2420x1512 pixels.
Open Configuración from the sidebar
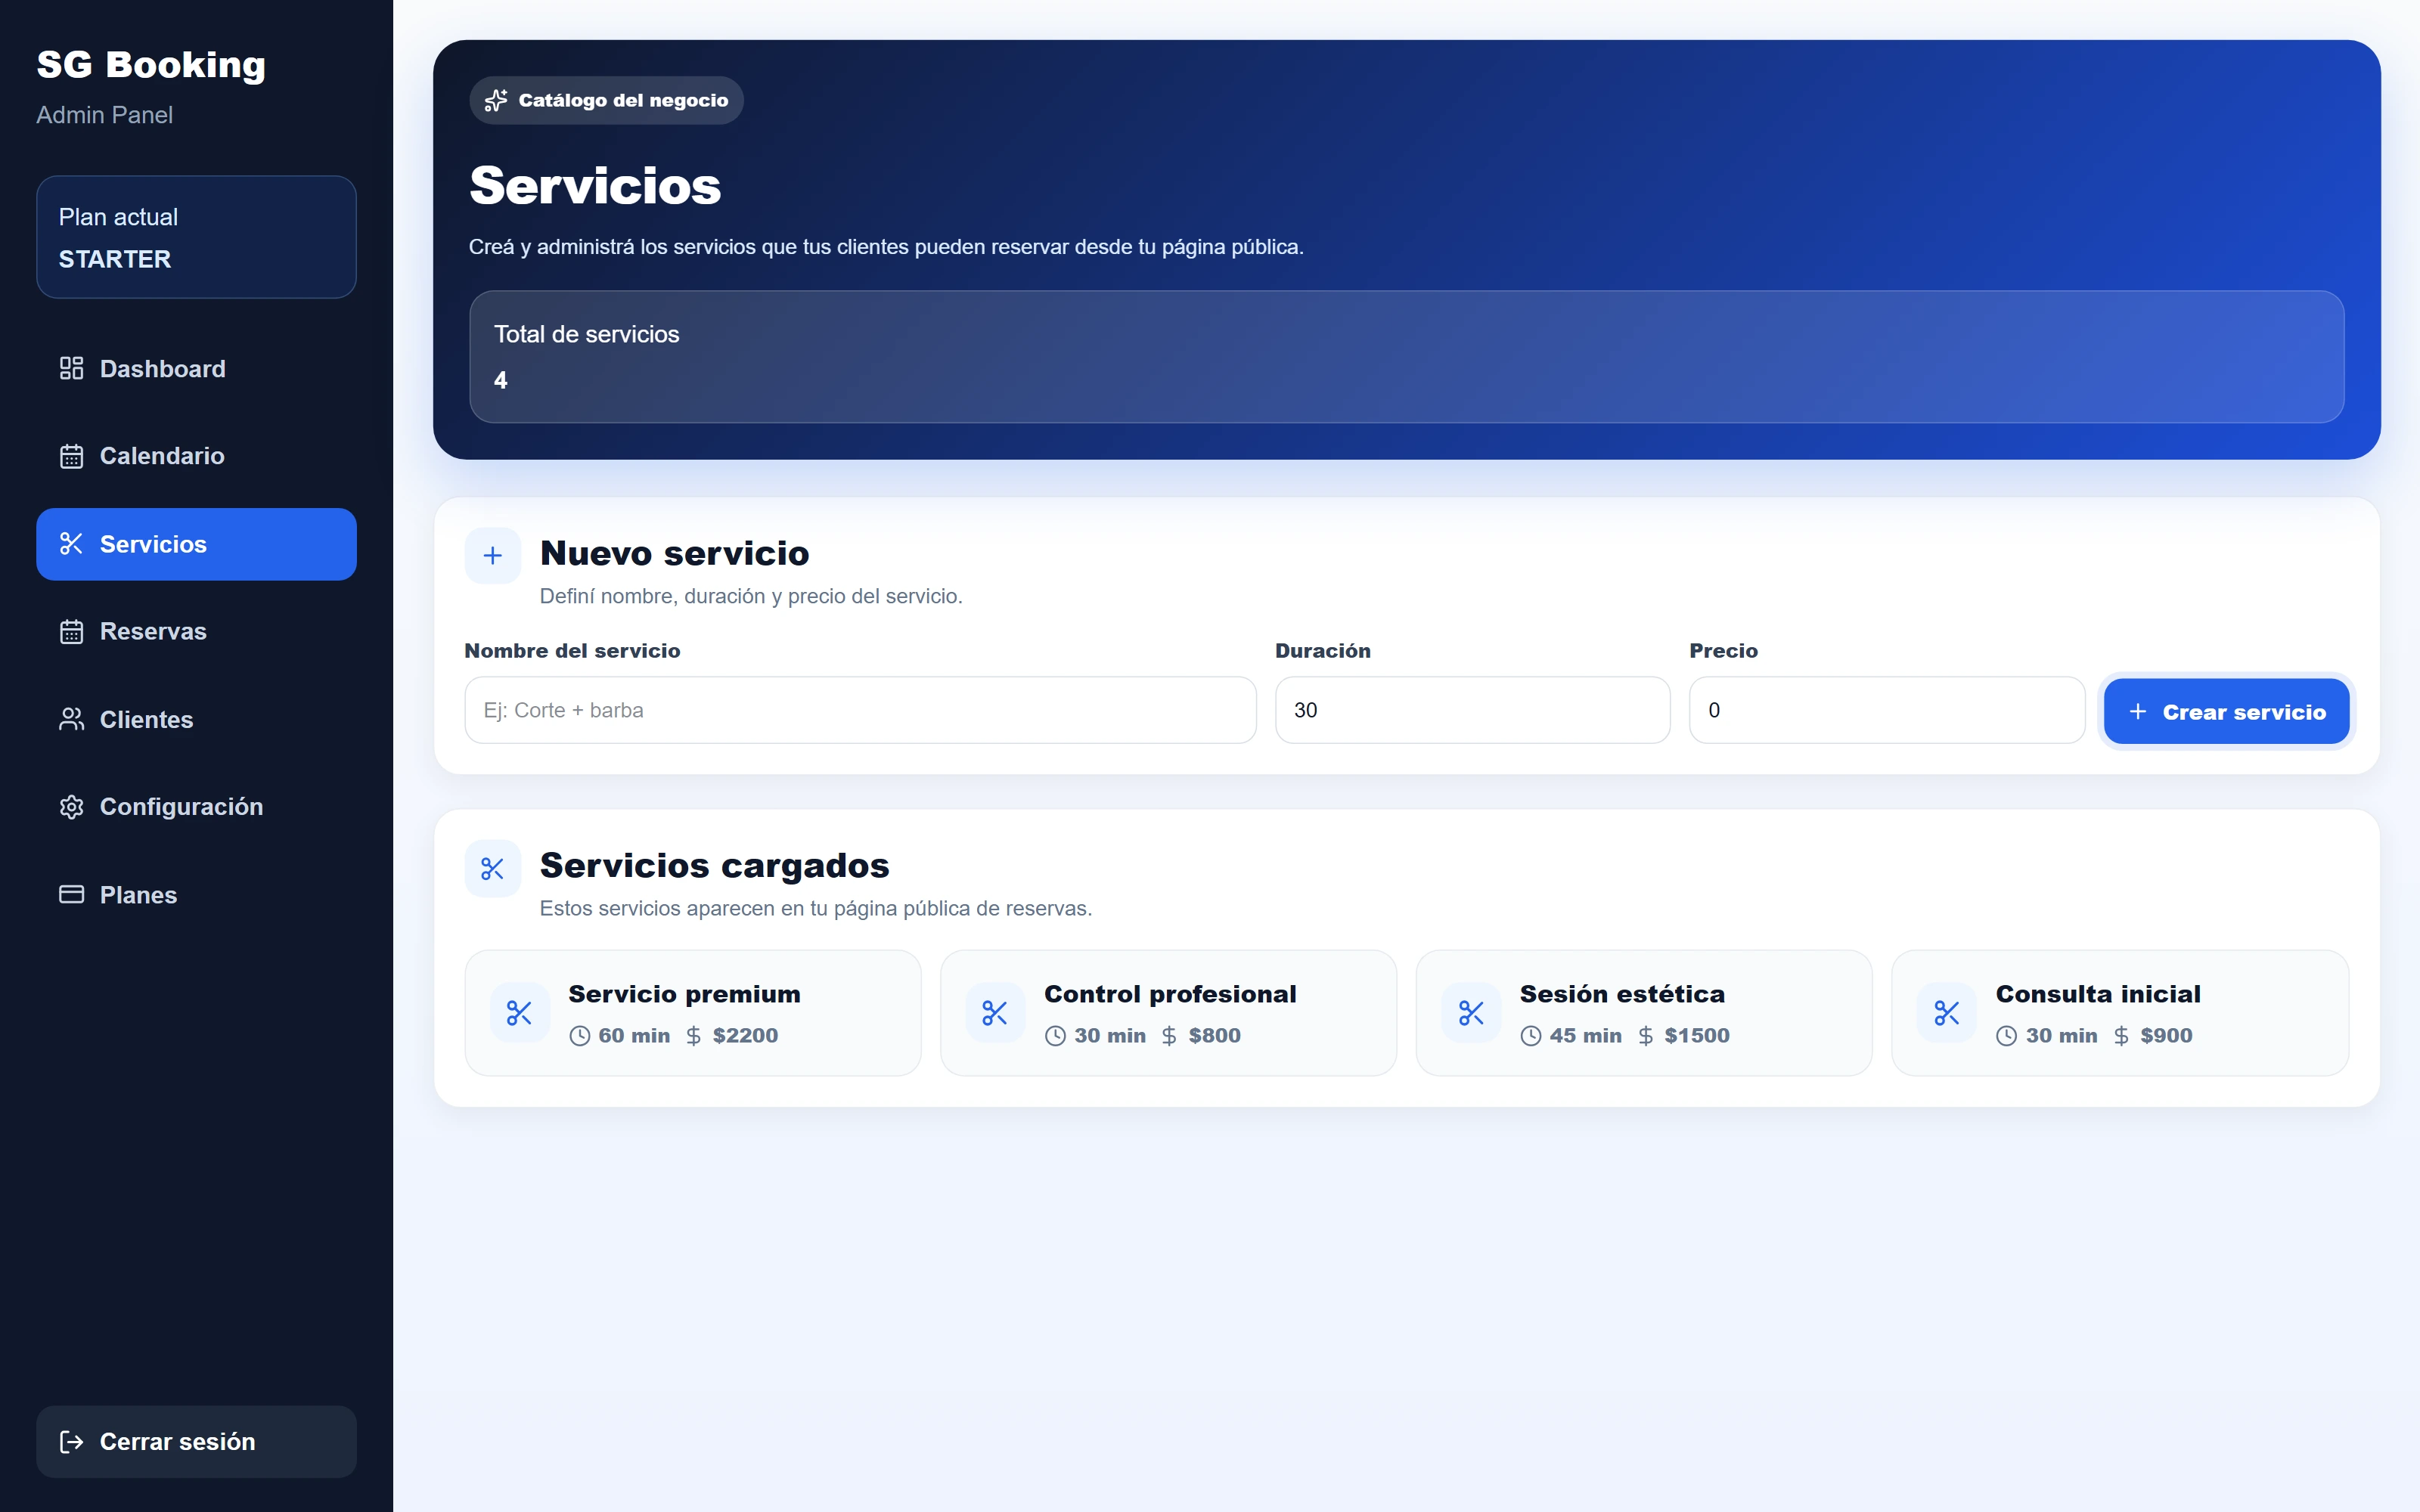(196, 807)
